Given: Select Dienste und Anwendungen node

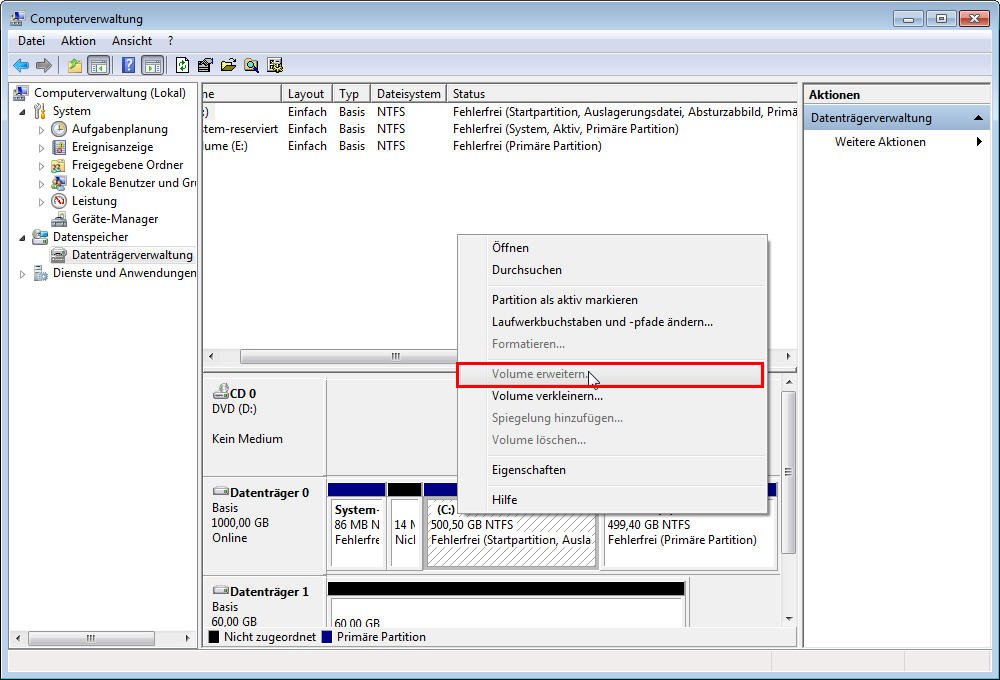Looking at the screenshot, I should click(x=124, y=273).
